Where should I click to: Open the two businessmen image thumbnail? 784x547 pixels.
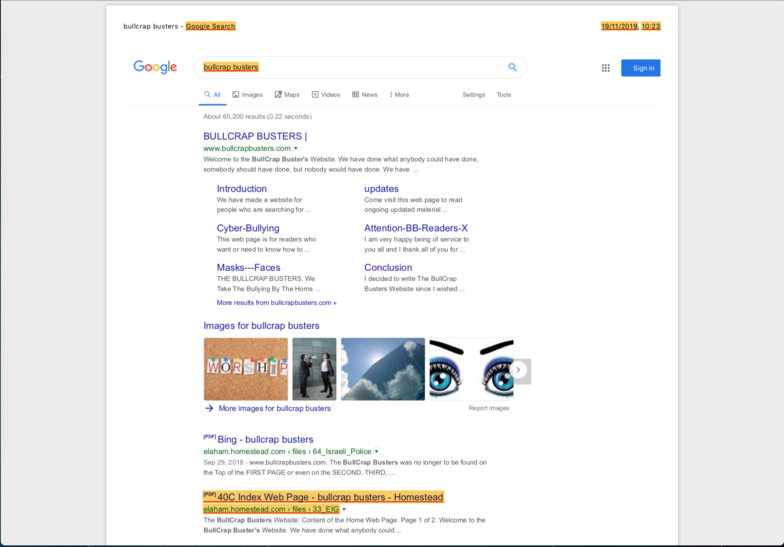(314, 369)
